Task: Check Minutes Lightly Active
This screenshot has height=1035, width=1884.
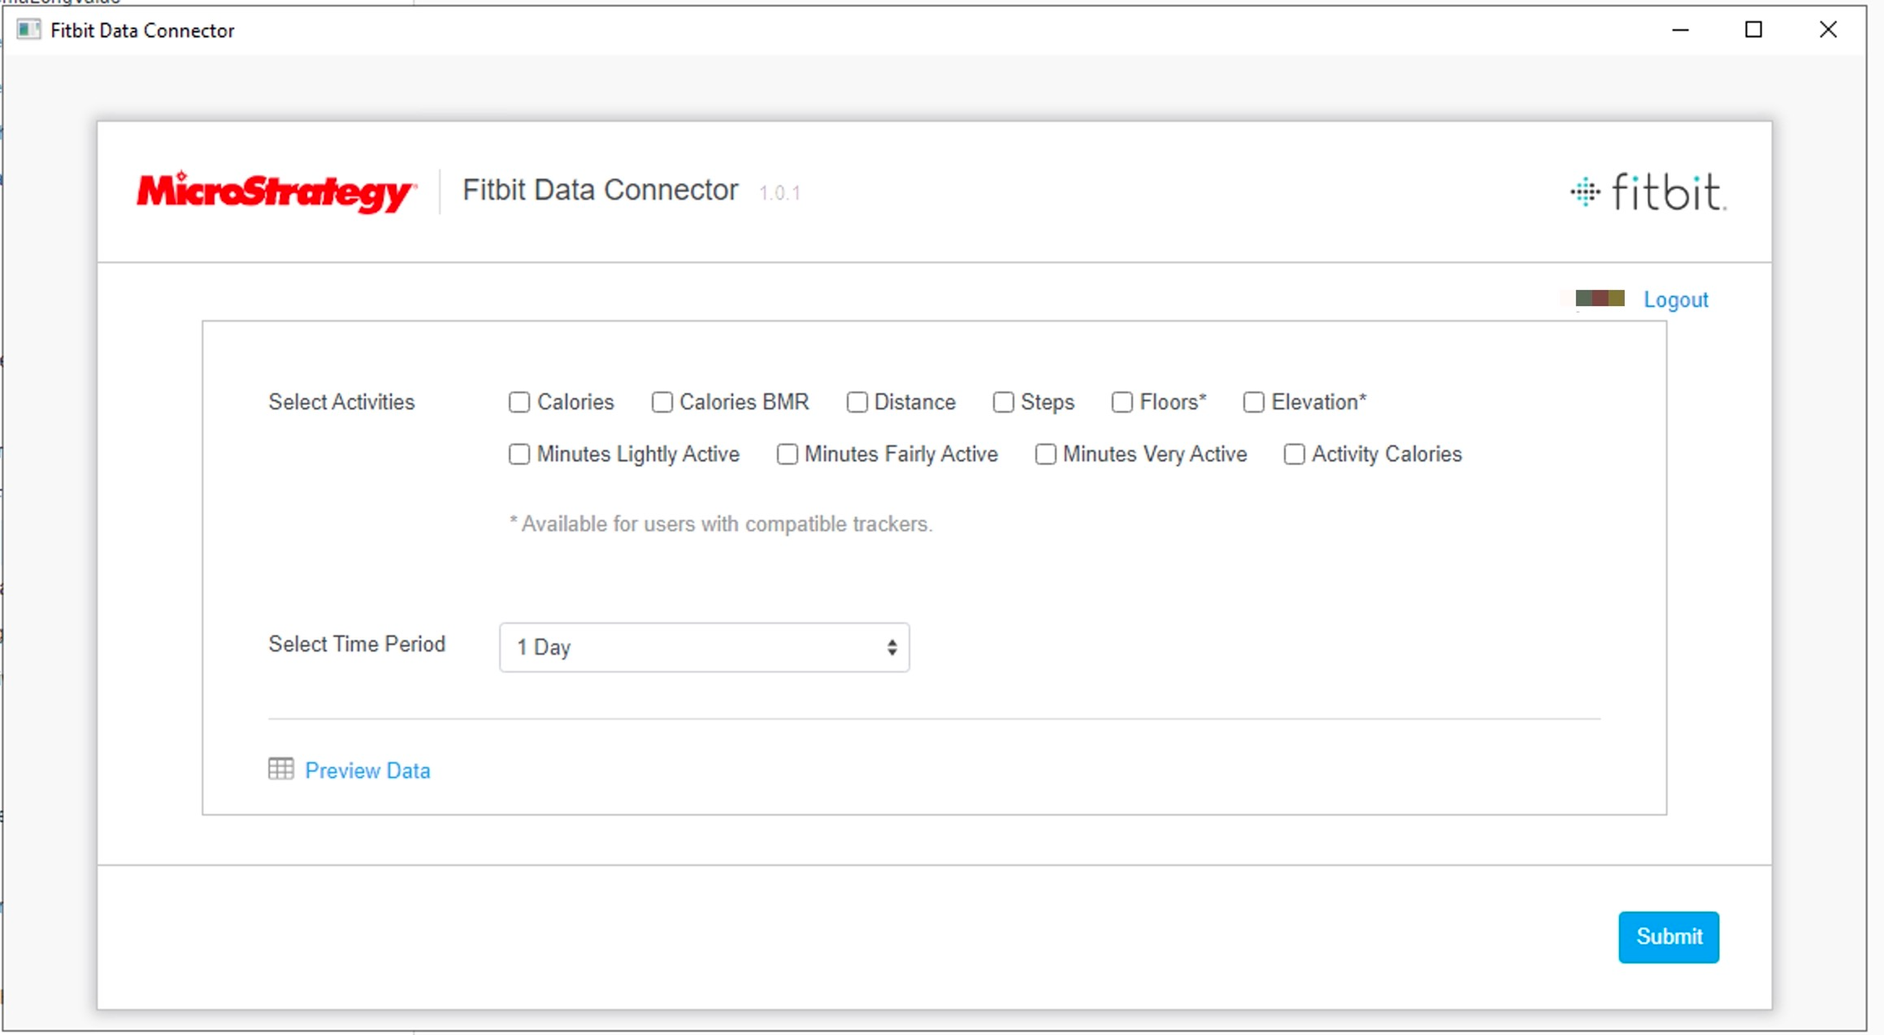Action: 519,455
